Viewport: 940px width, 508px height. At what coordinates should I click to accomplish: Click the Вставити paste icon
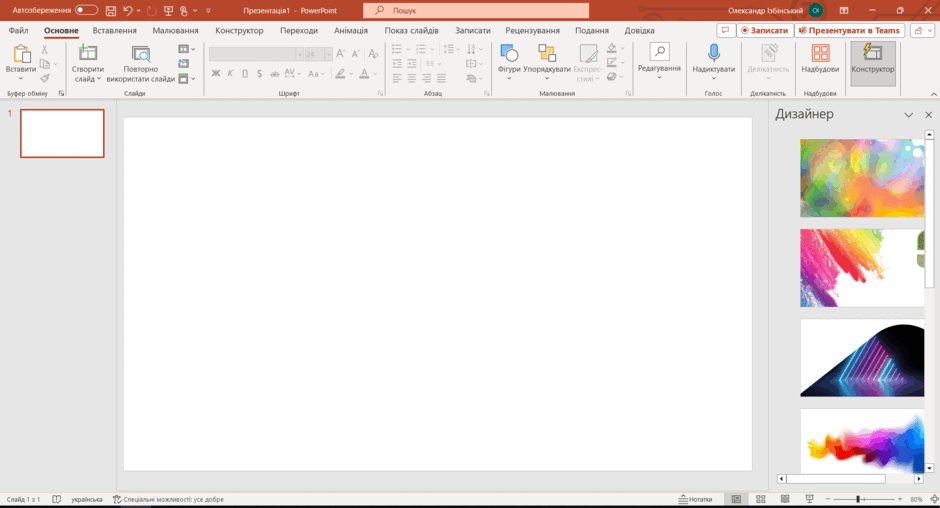pos(22,54)
